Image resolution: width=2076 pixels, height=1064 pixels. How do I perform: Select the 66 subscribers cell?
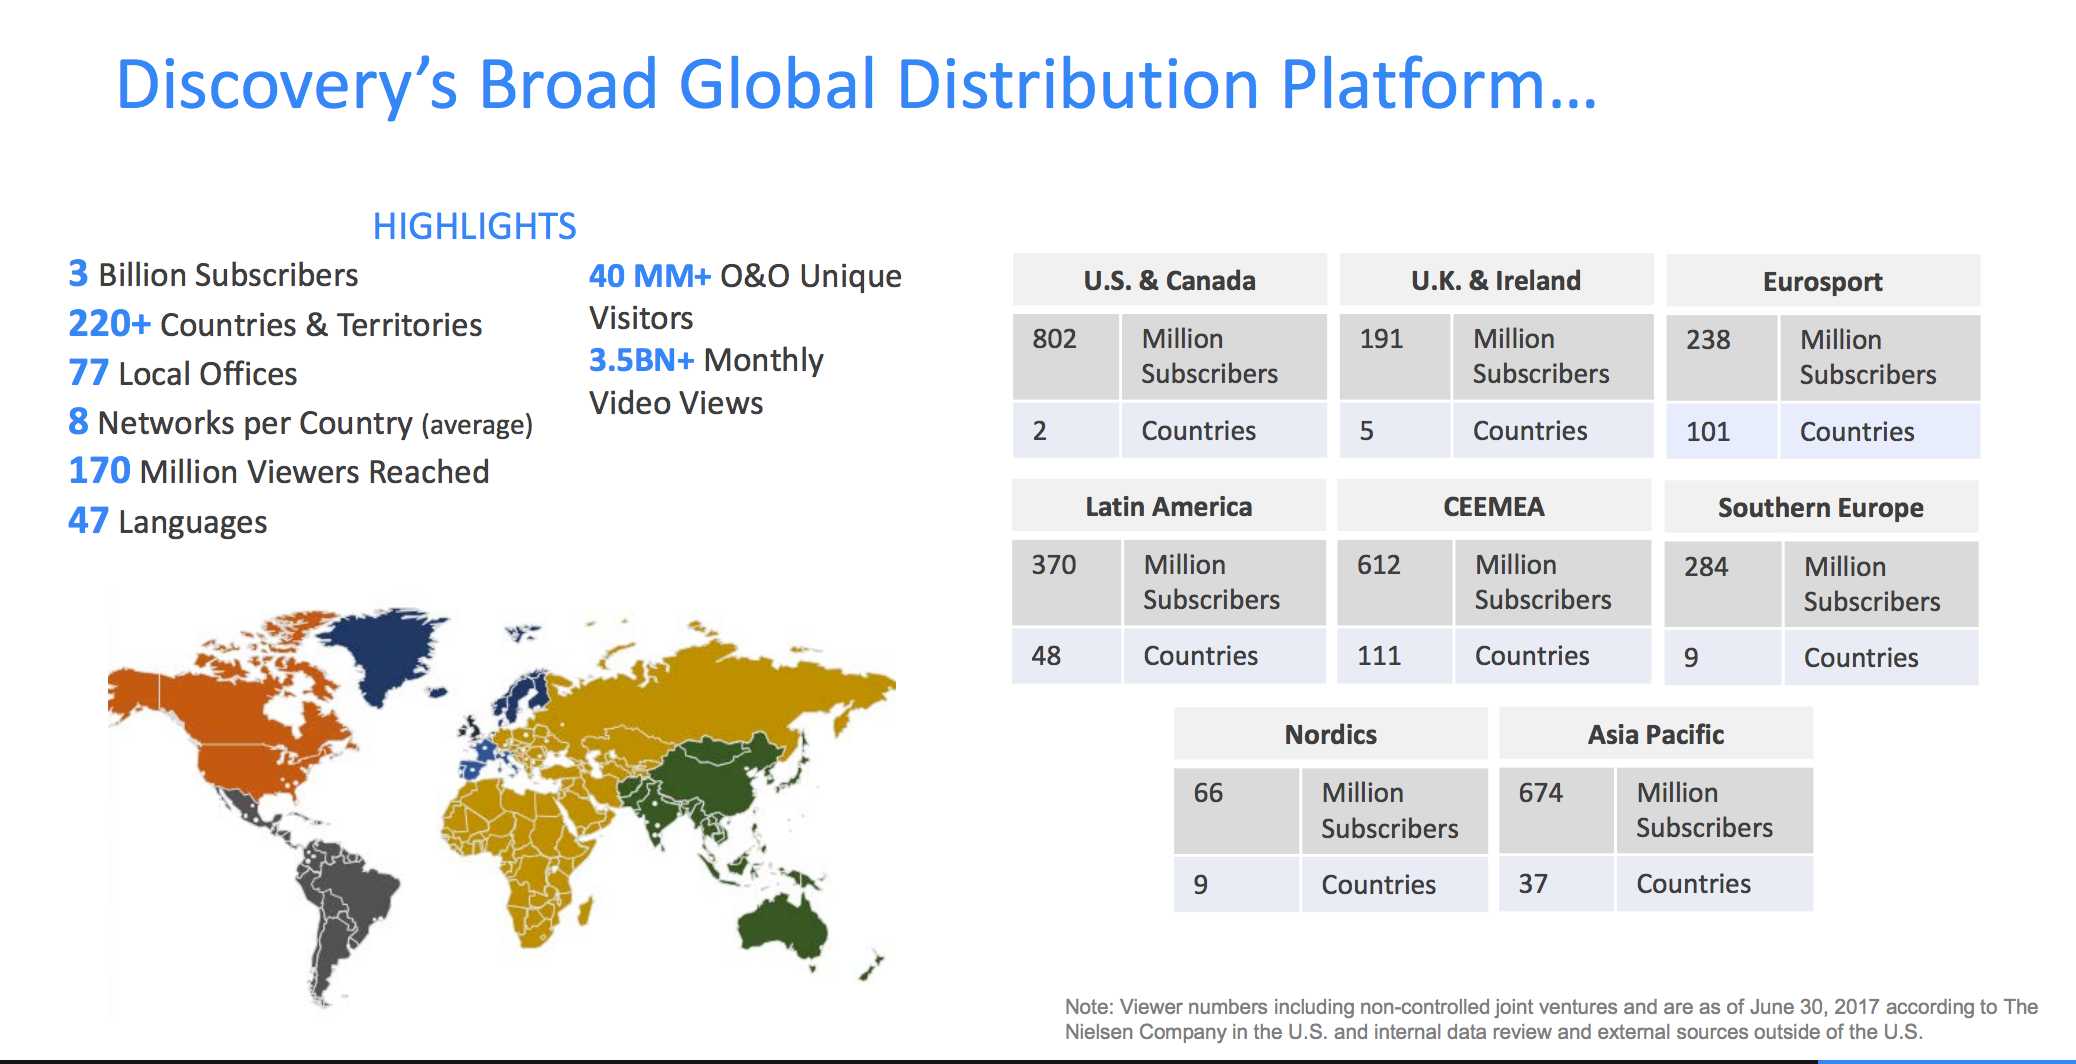1237,810
